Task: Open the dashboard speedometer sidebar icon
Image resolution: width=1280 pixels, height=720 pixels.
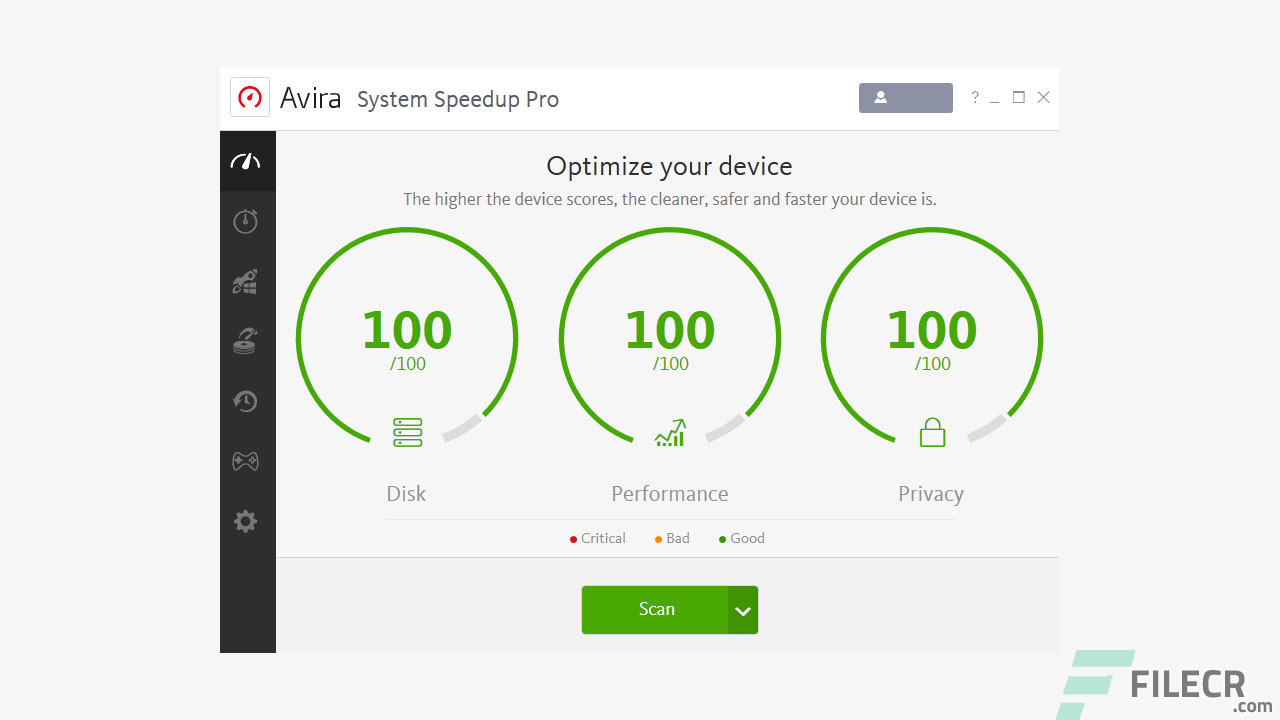Action: pyautogui.click(x=245, y=161)
